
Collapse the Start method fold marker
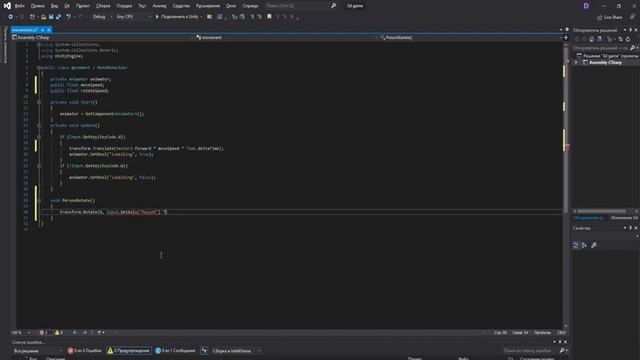pyautogui.click(x=39, y=102)
